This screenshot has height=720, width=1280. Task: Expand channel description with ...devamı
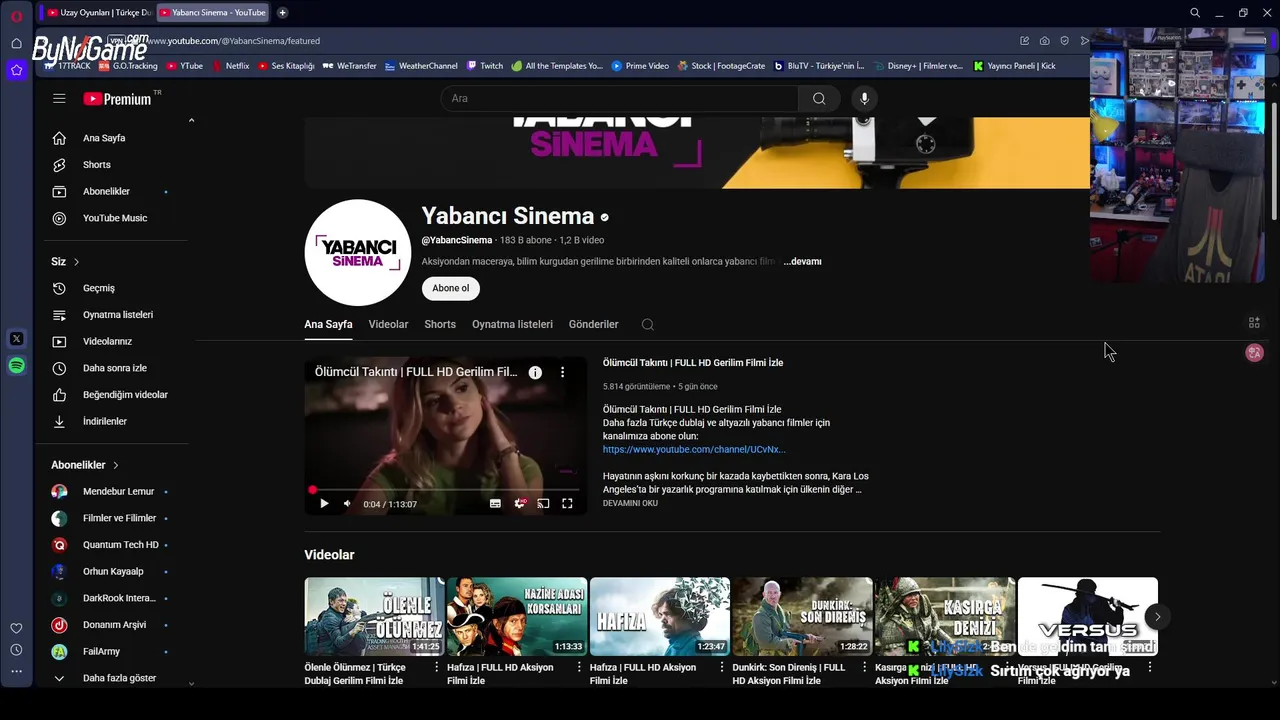pyautogui.click(x=802, y=261)
